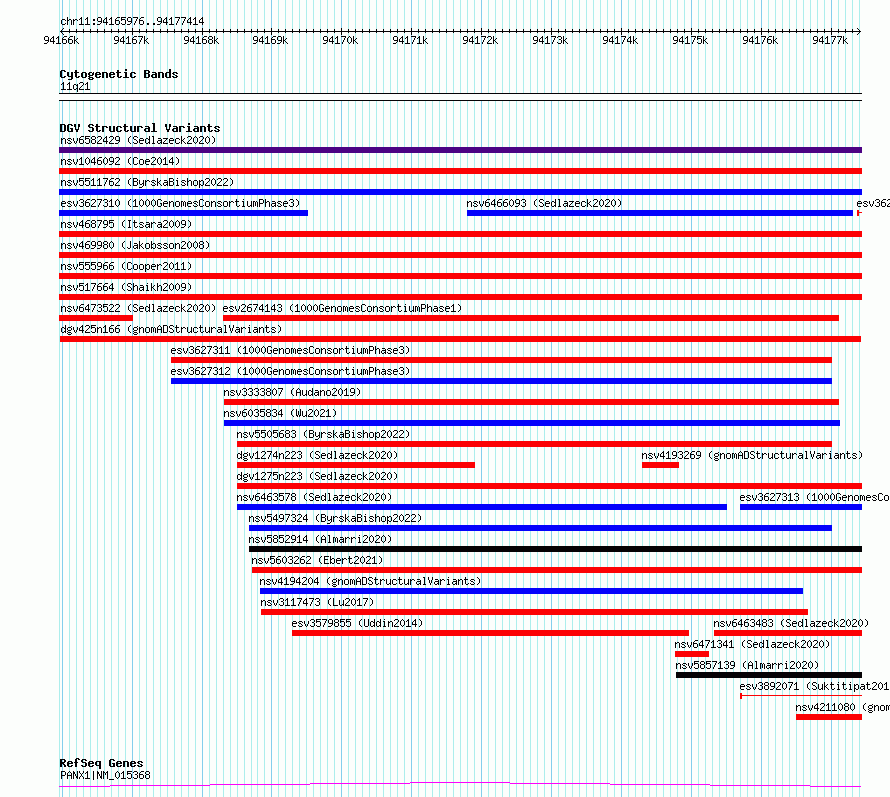This screenshot has width=890, height=797.
Task: Click the PANX1|NM_015368 gene label
Action: pyautogui.click(x=105, y=775)
